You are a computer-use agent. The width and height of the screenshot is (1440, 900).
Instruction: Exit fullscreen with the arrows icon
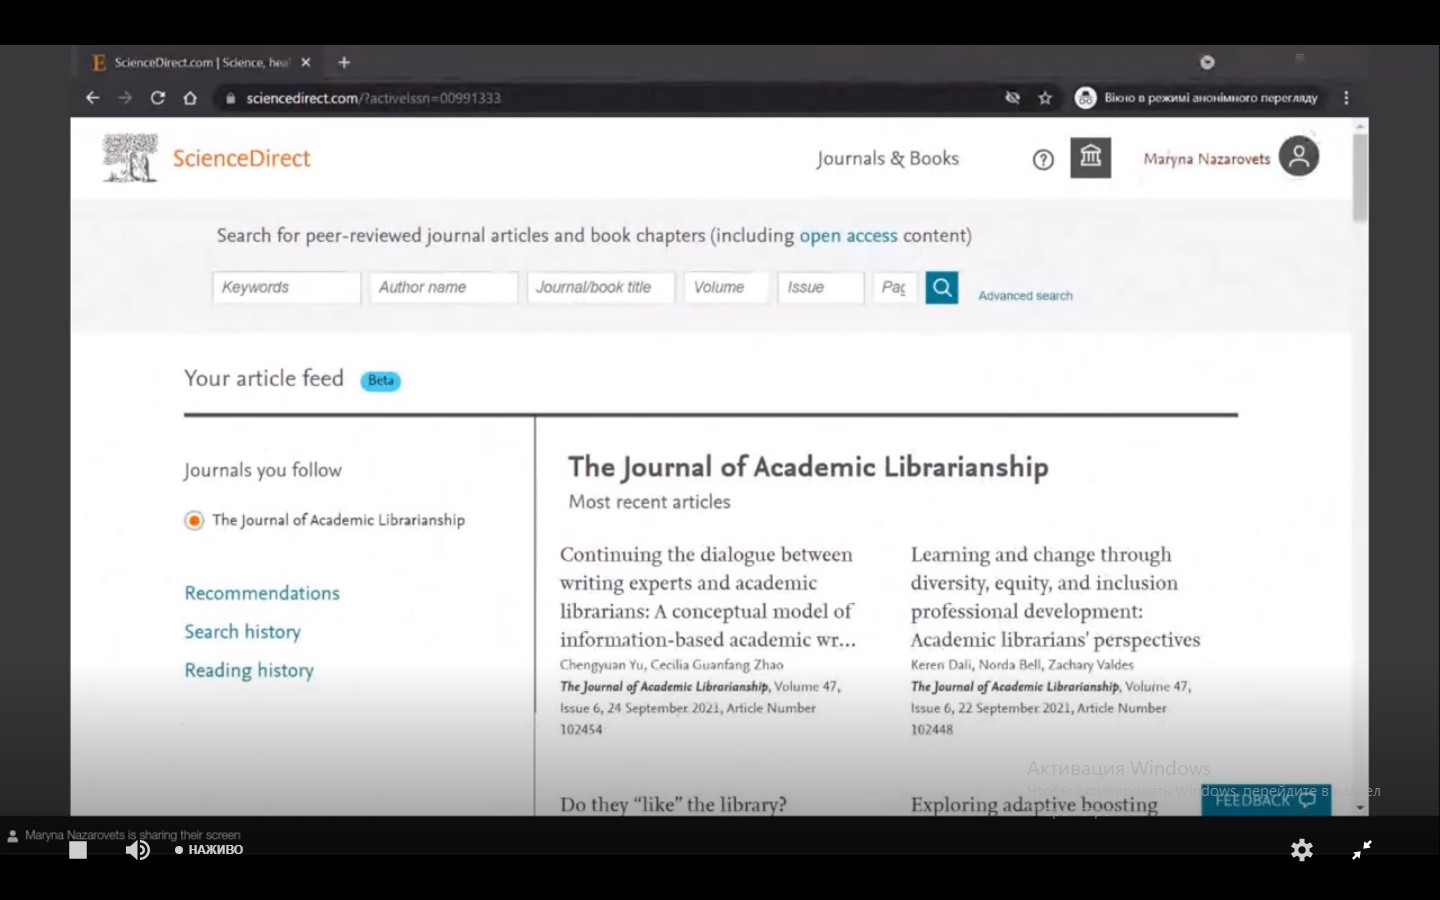1362,850
